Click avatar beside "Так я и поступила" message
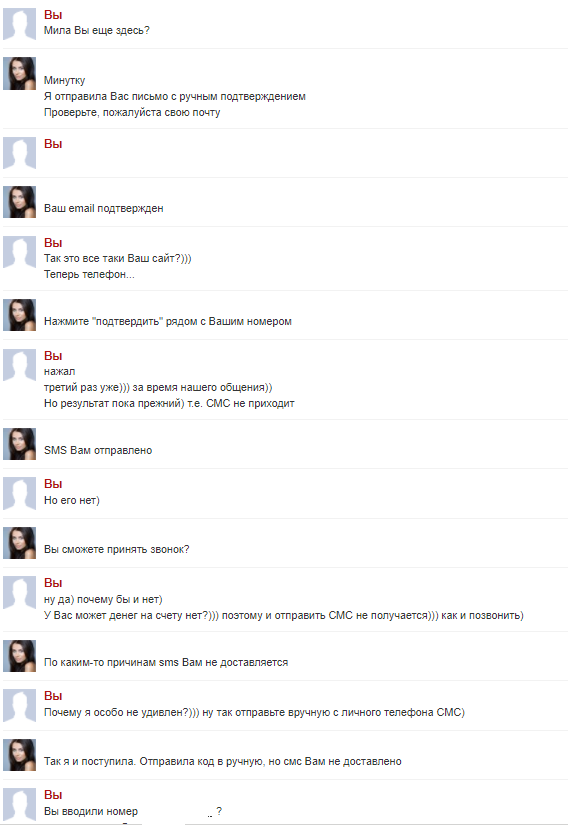Viewport: 568px width, 825px height. [x=19, y=755]
